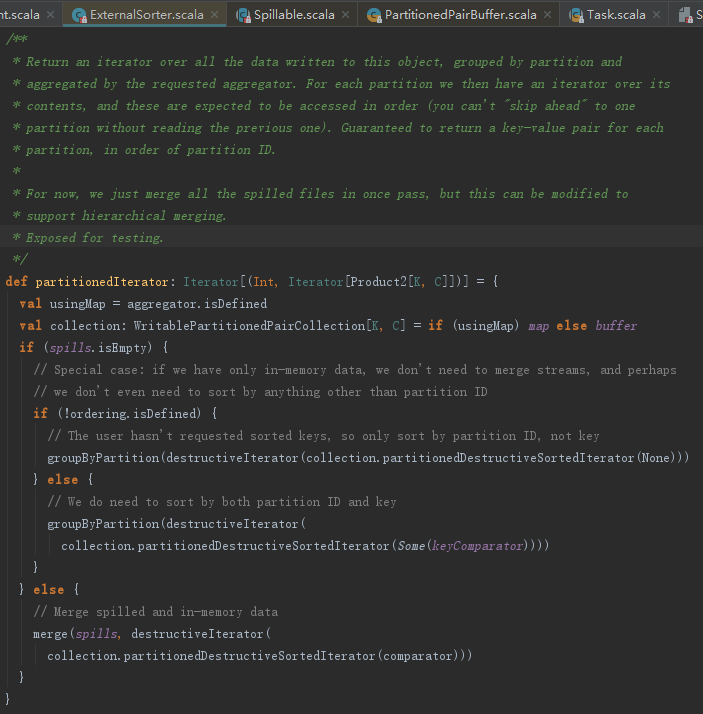Close the PartitionedPairBuffer.scala tab
The width and height of the screenshot is (703, 714).
pos(548,15)
